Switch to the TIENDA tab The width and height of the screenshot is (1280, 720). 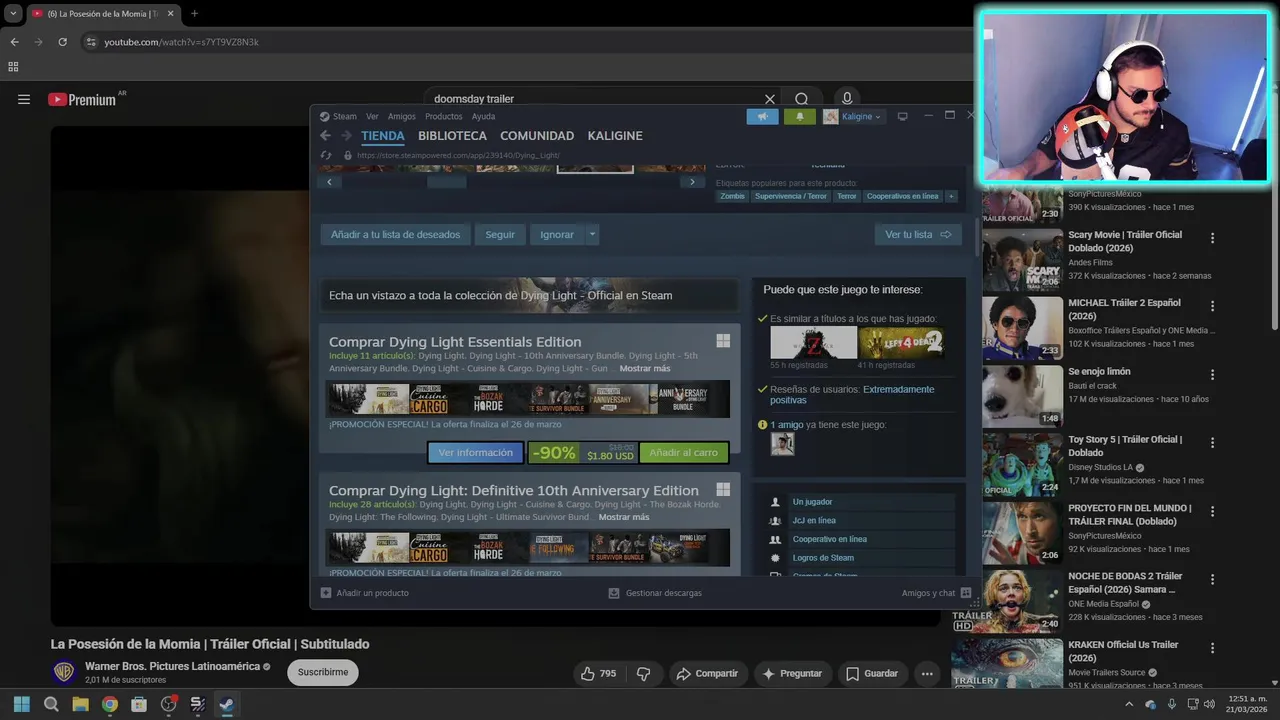coord(383,136)
